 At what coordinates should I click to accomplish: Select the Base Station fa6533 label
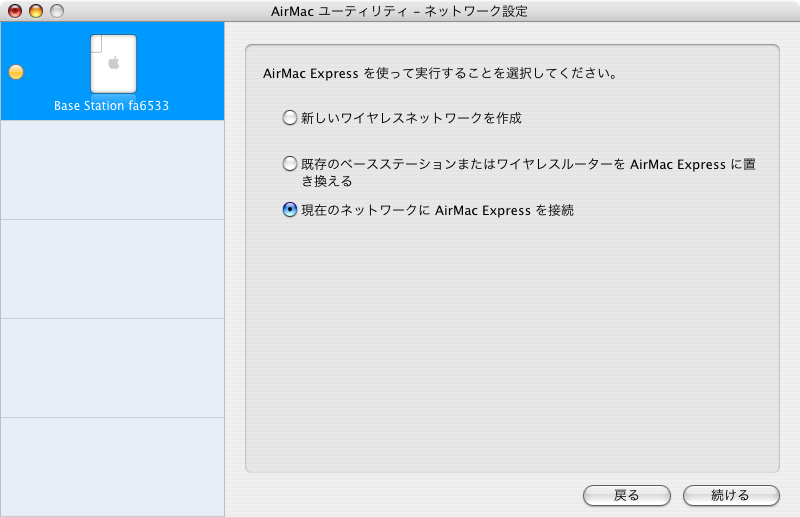tap(111, 106)
